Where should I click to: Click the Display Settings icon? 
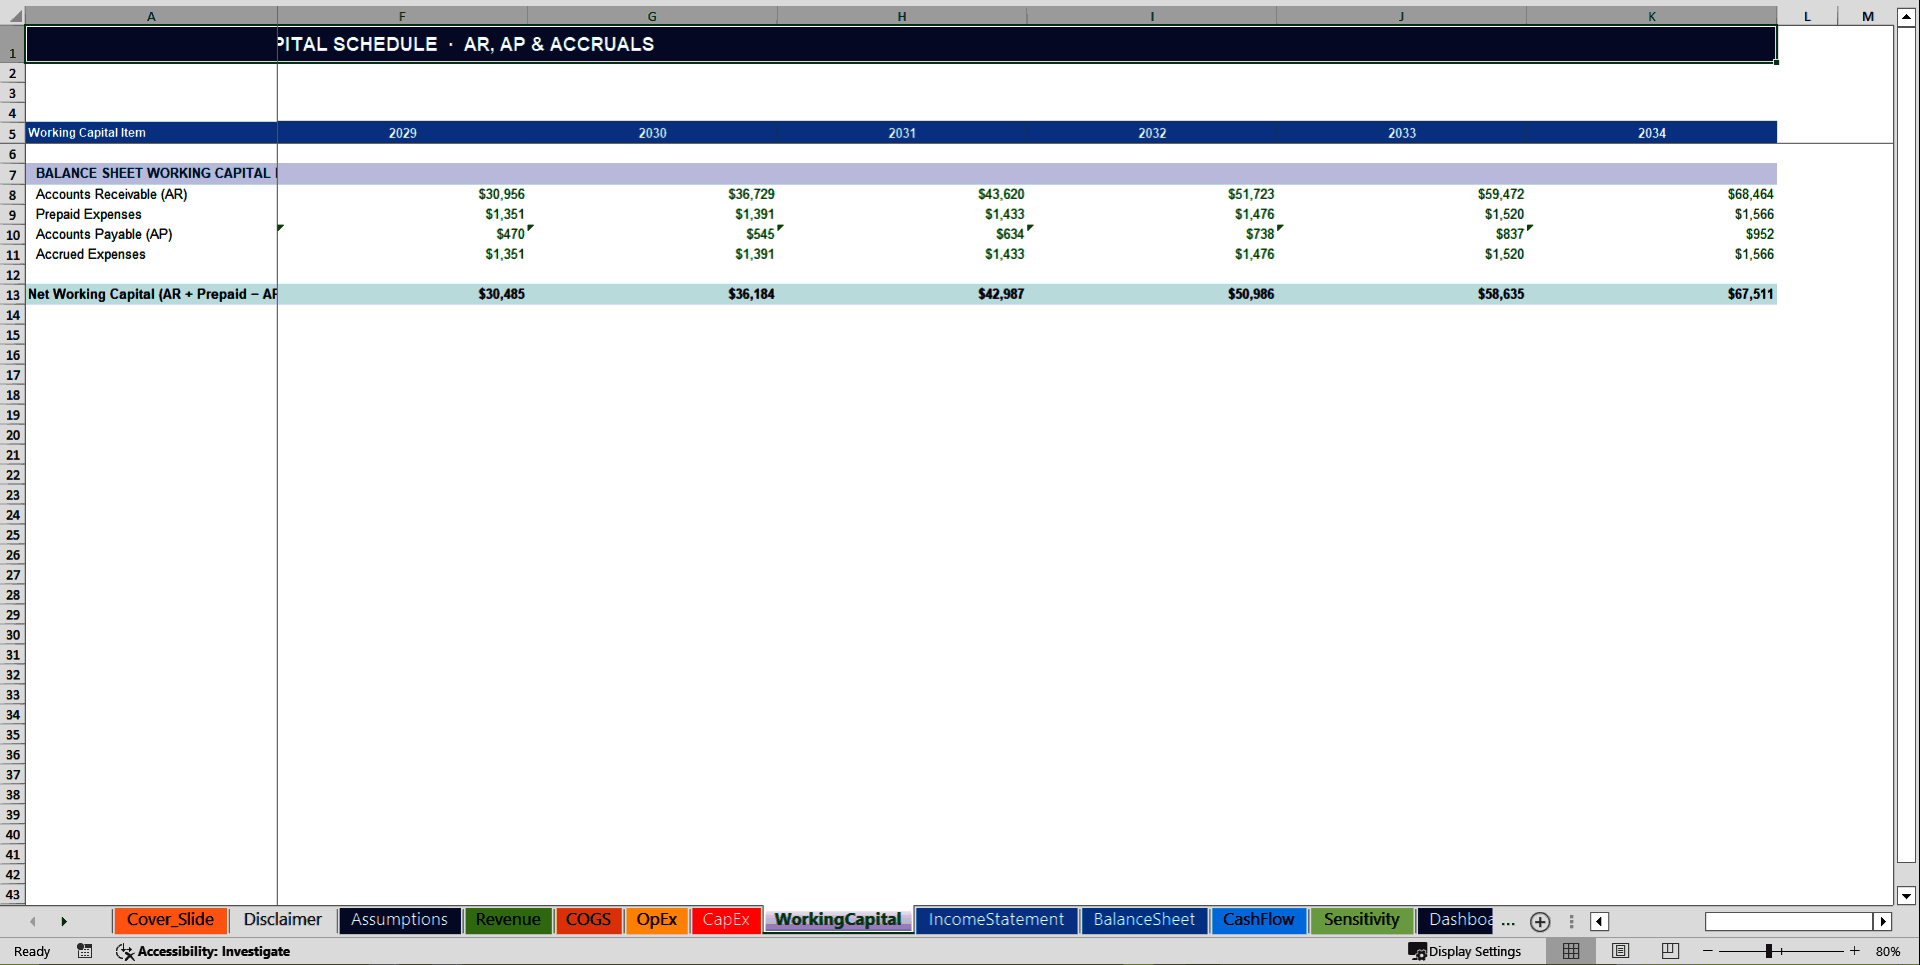pyautogui.click(x=1466, y=951)
